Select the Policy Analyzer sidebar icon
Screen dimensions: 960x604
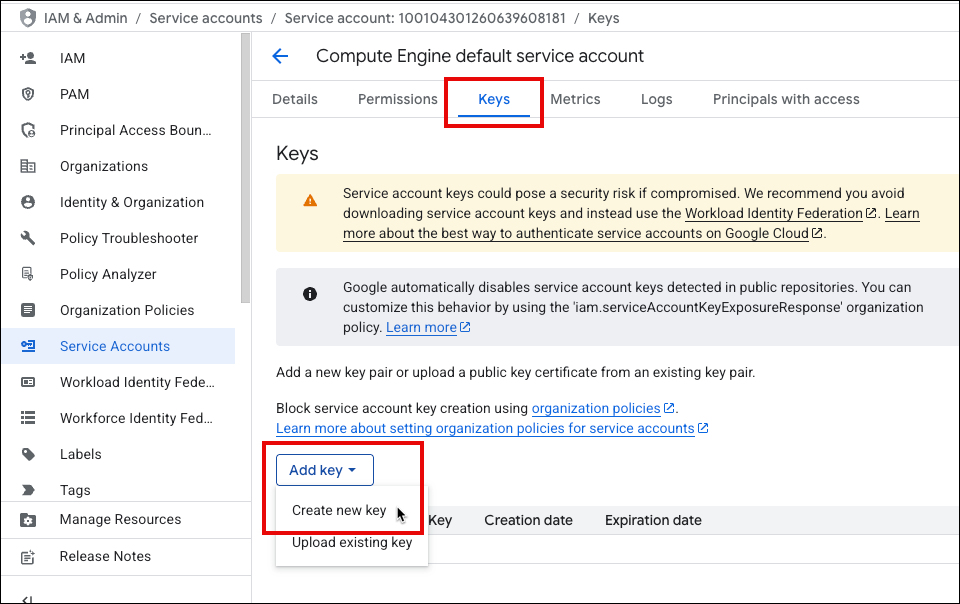[28, 274]
